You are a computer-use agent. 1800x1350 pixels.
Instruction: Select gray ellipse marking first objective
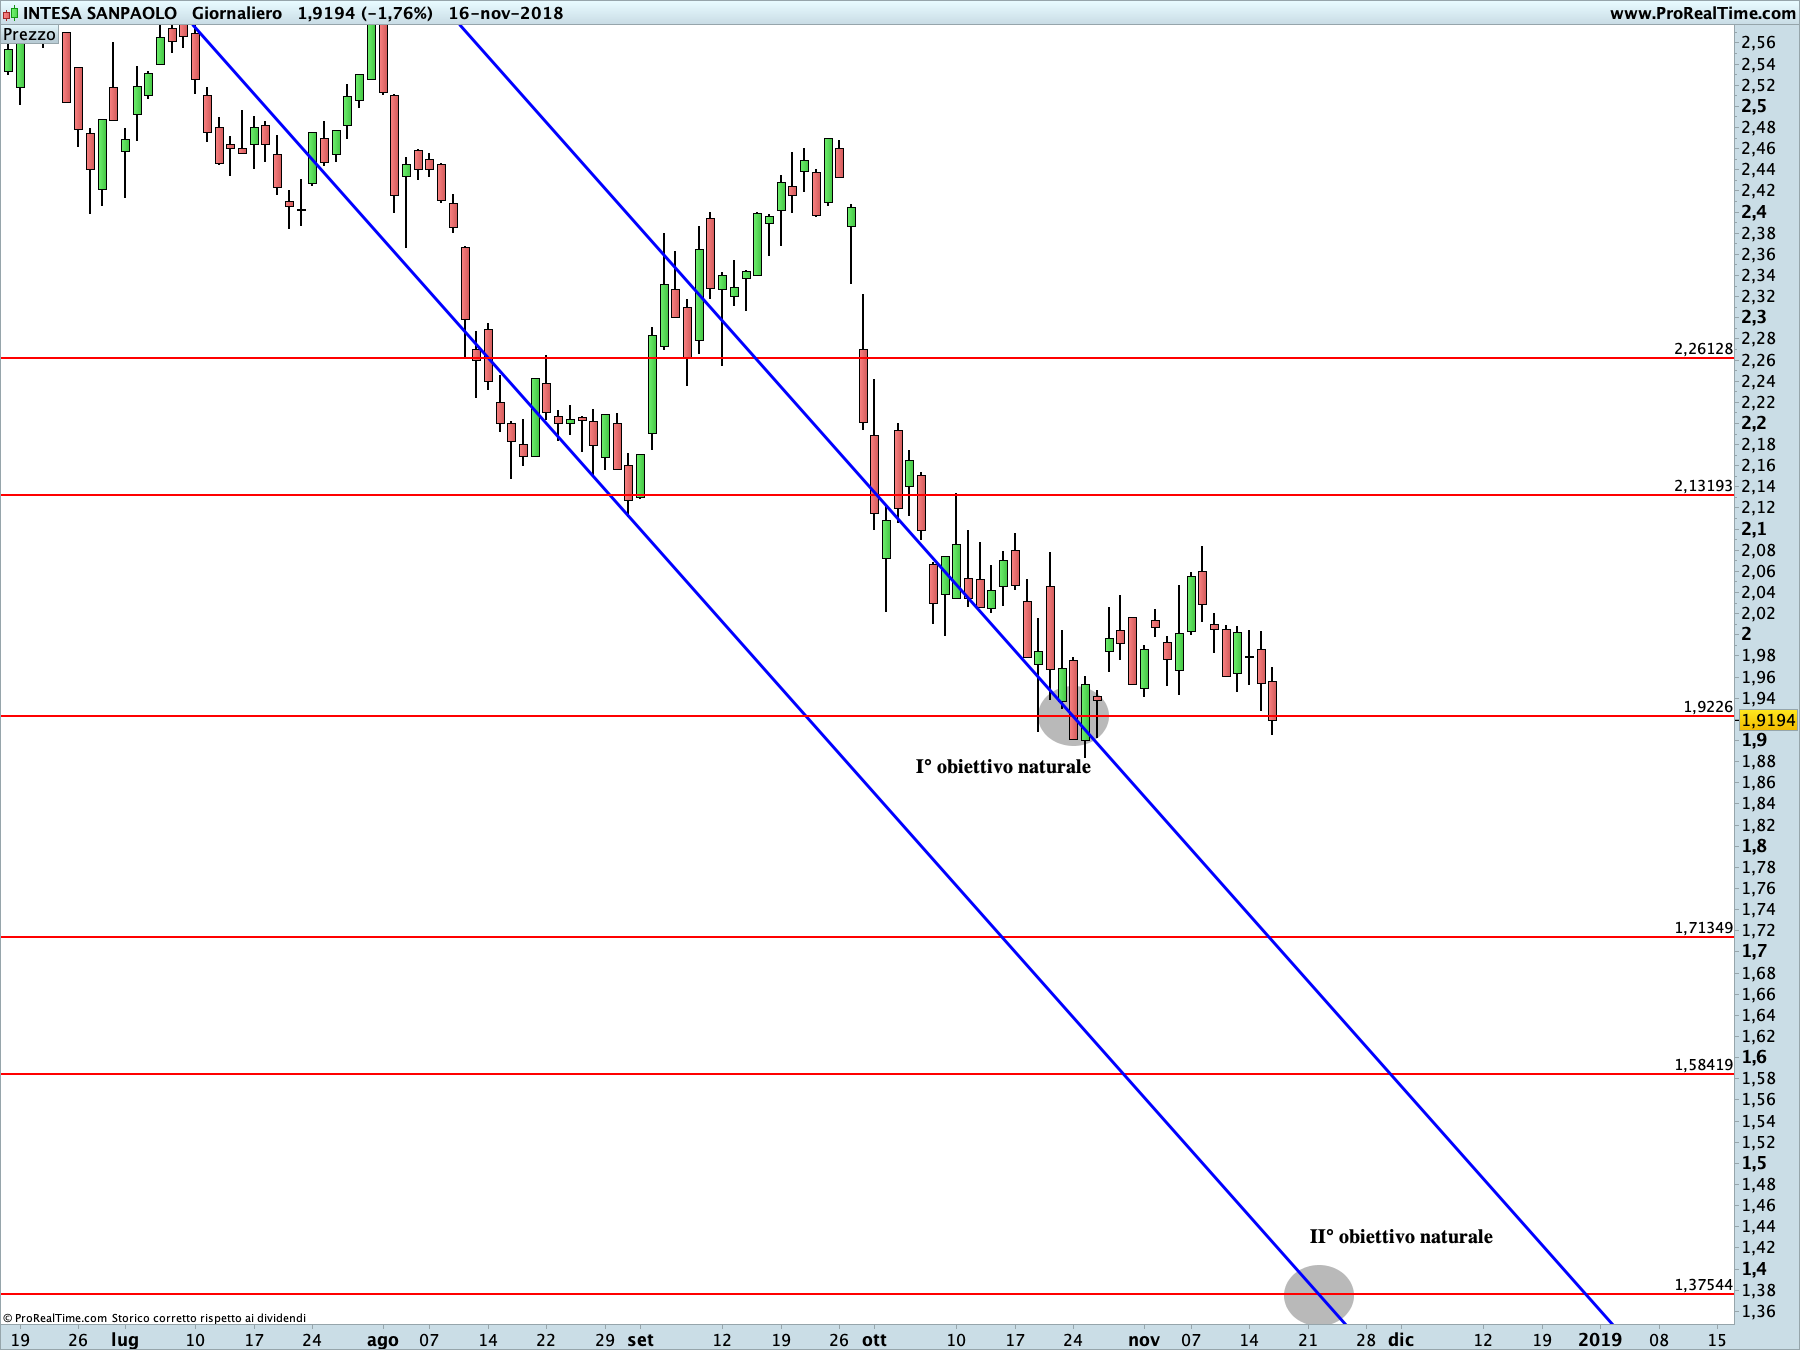click(x=1074, y=714)
